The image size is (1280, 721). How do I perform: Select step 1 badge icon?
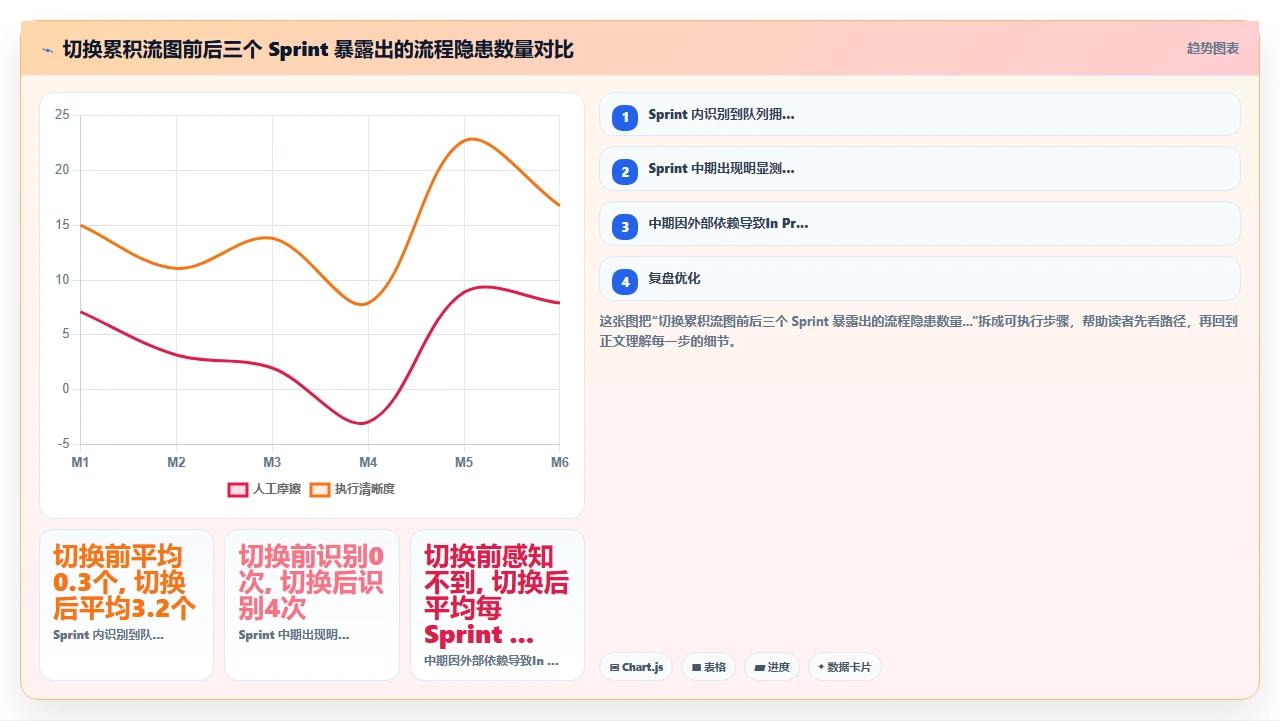click(x=625, y=117)
